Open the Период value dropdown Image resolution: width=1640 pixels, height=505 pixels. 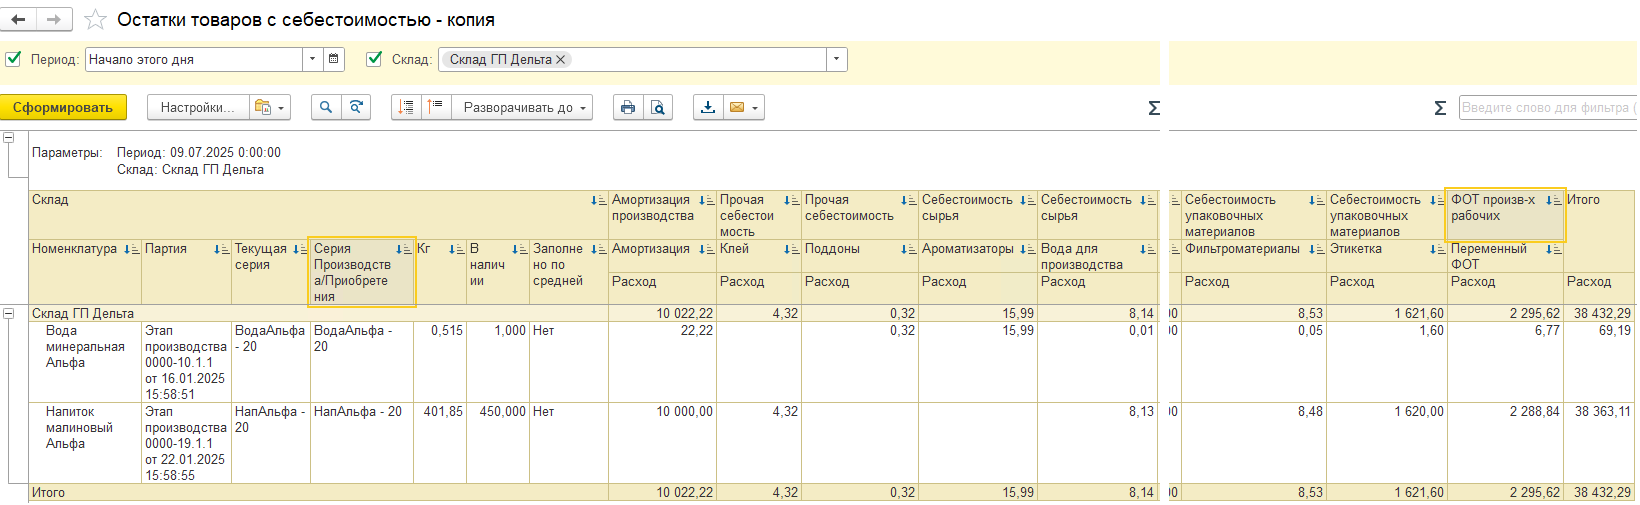click(x=312, y=59)
